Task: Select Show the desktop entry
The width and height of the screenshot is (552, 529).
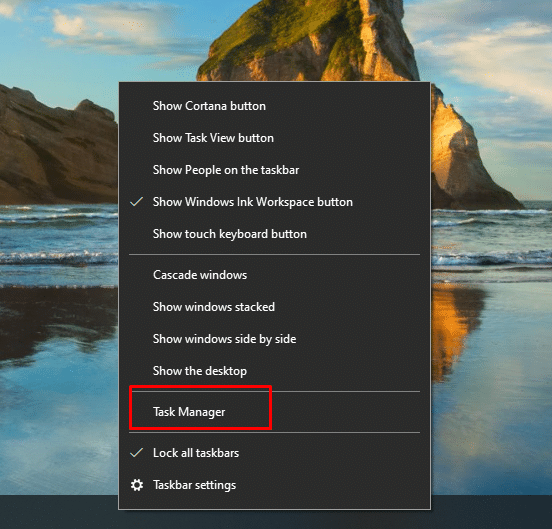Action: (x=274, y=371)
